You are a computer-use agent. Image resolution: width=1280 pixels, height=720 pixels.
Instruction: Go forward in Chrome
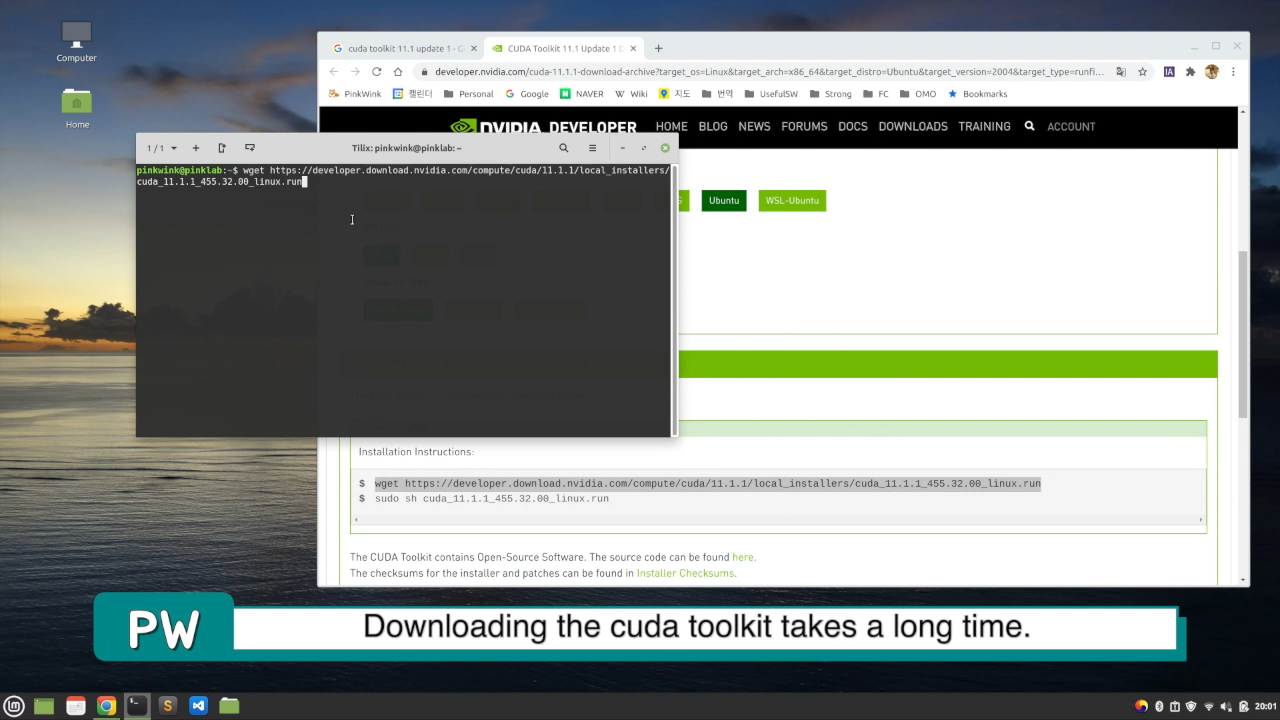355,72
